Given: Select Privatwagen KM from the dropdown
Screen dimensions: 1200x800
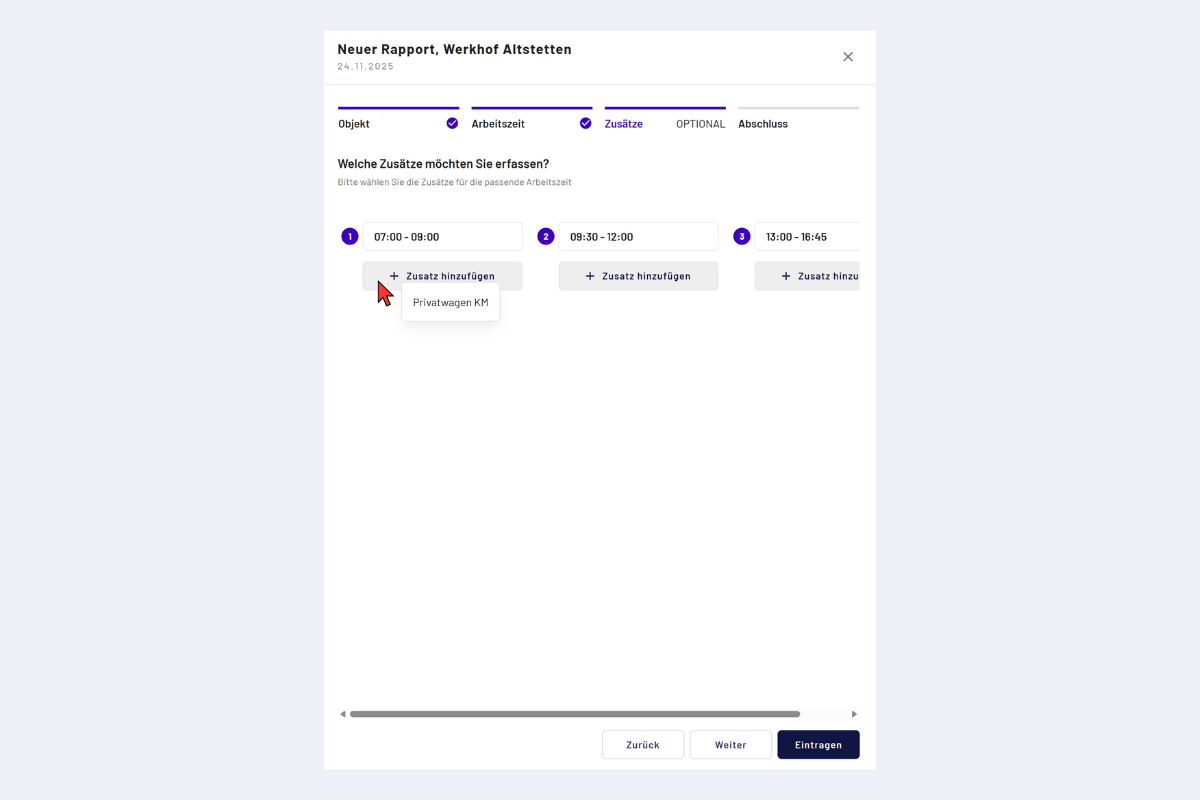Looking at the screenshot, I should coord(450,302).
